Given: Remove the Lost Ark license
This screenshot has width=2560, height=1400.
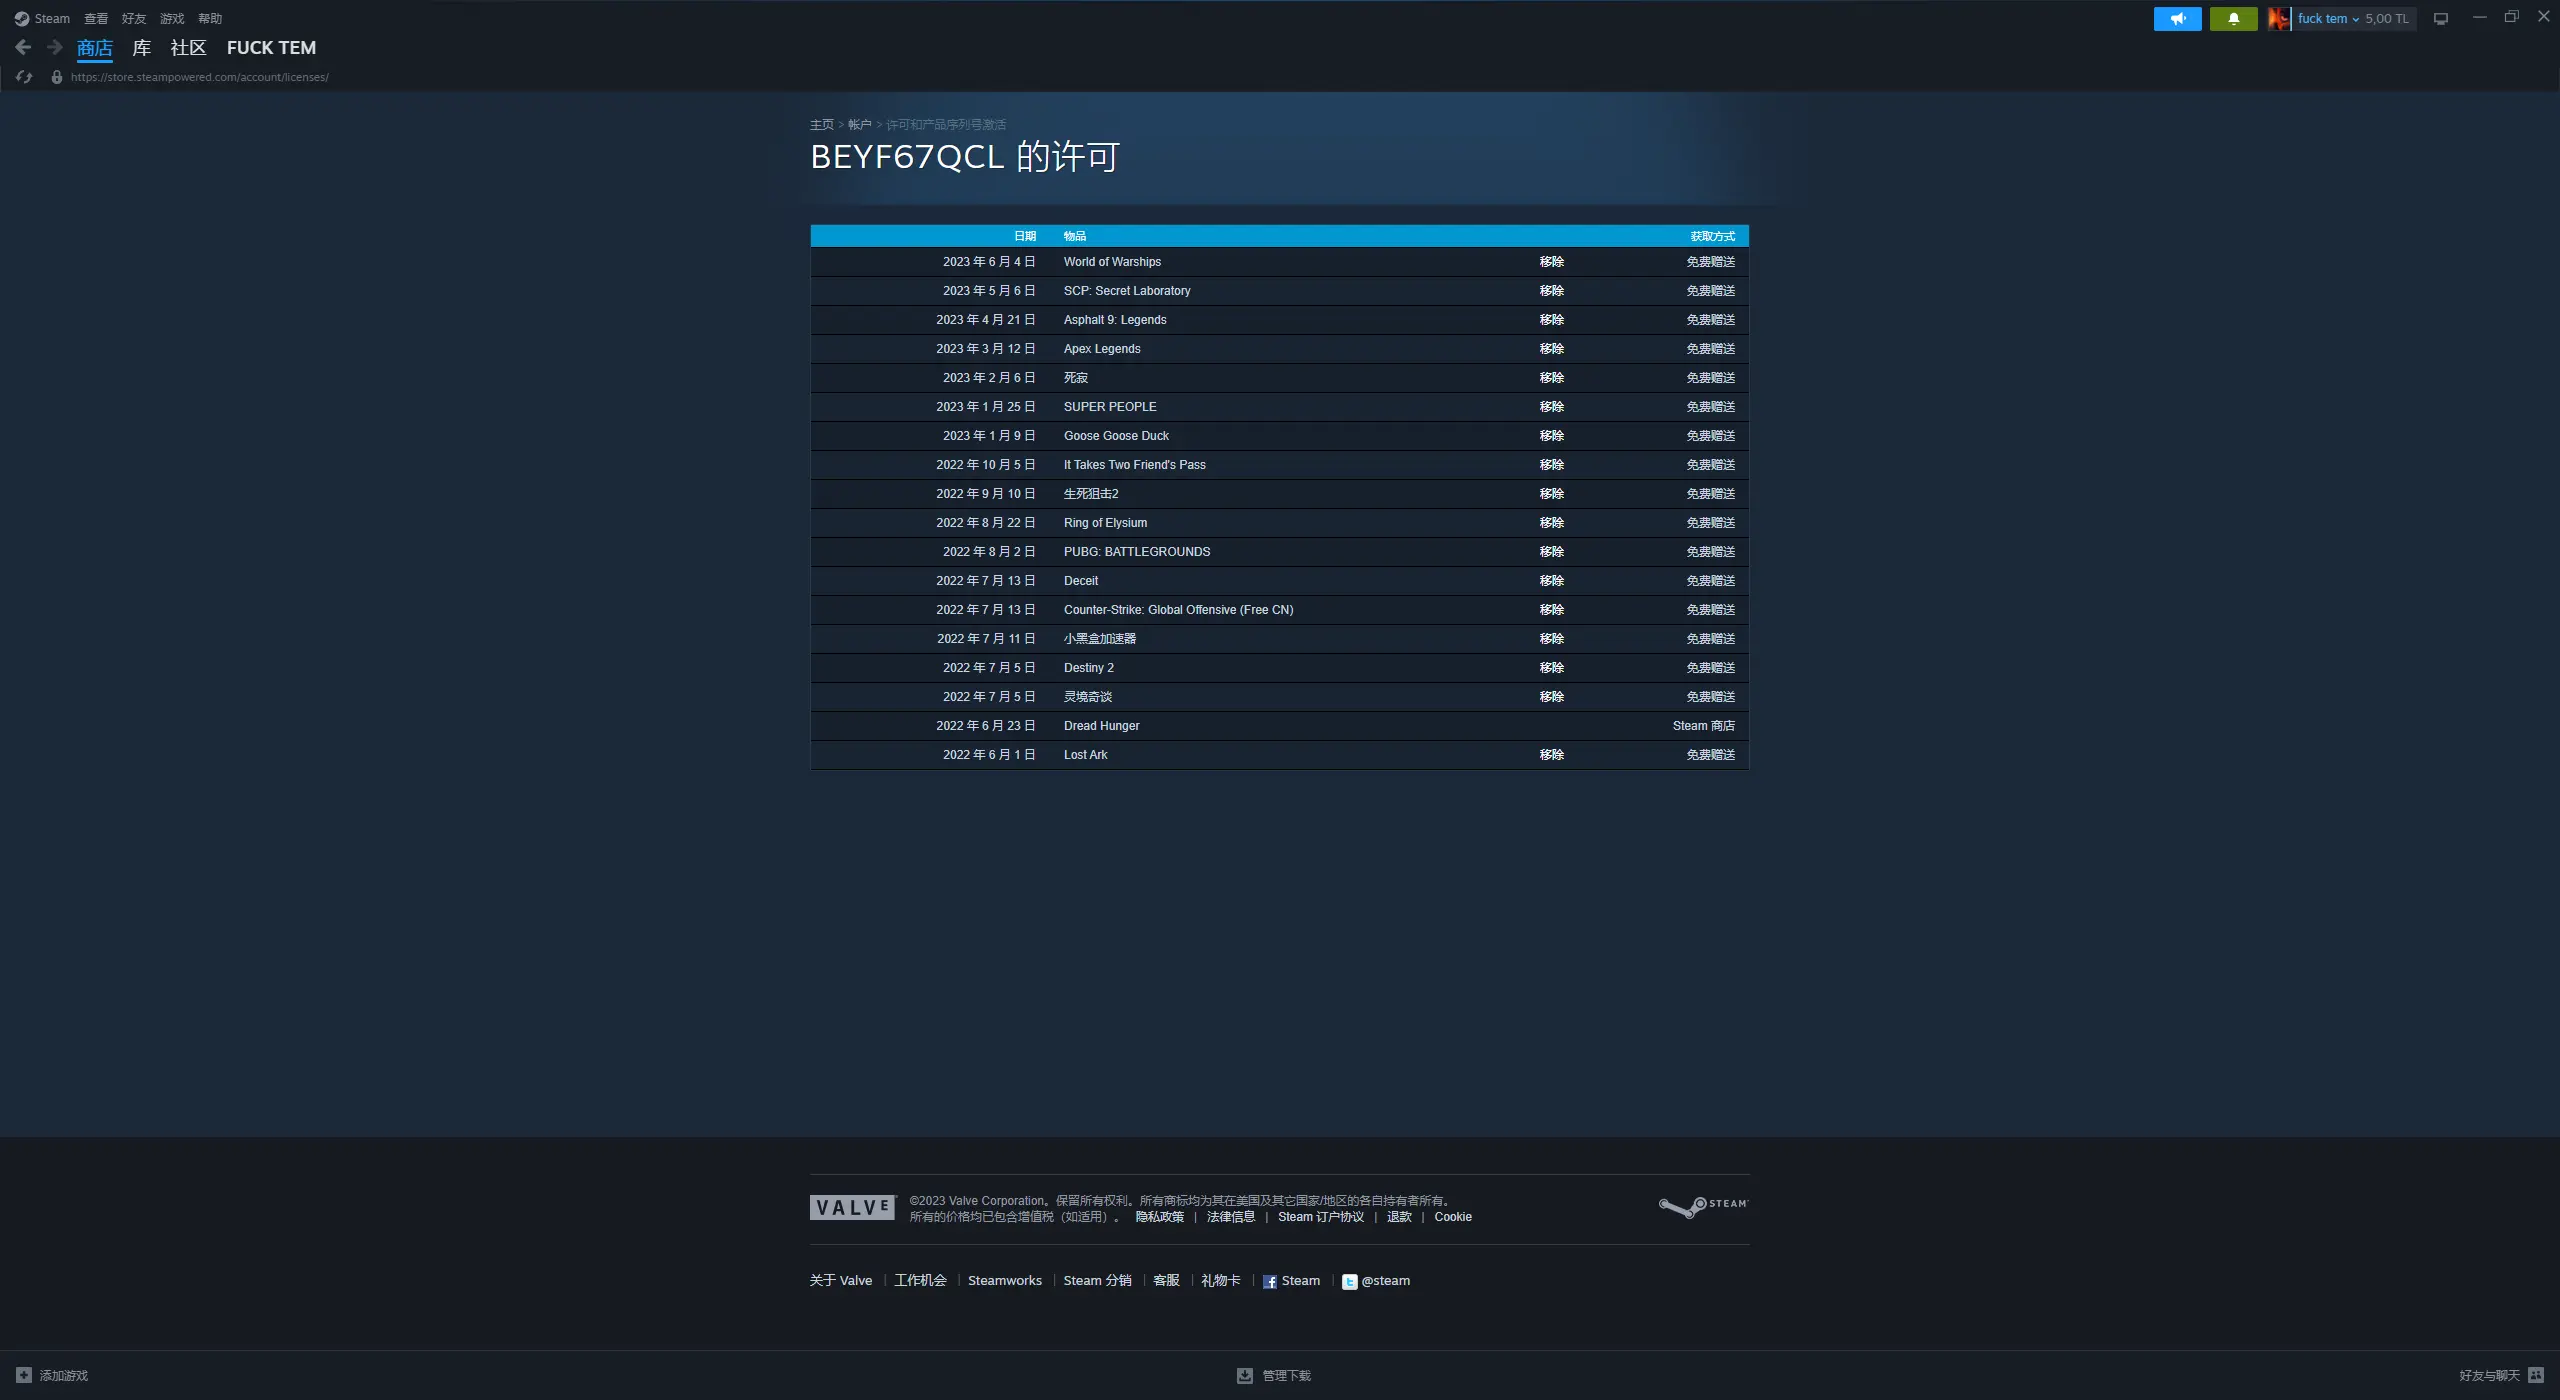Looking at the screenshot, I should pos(1552,754).
